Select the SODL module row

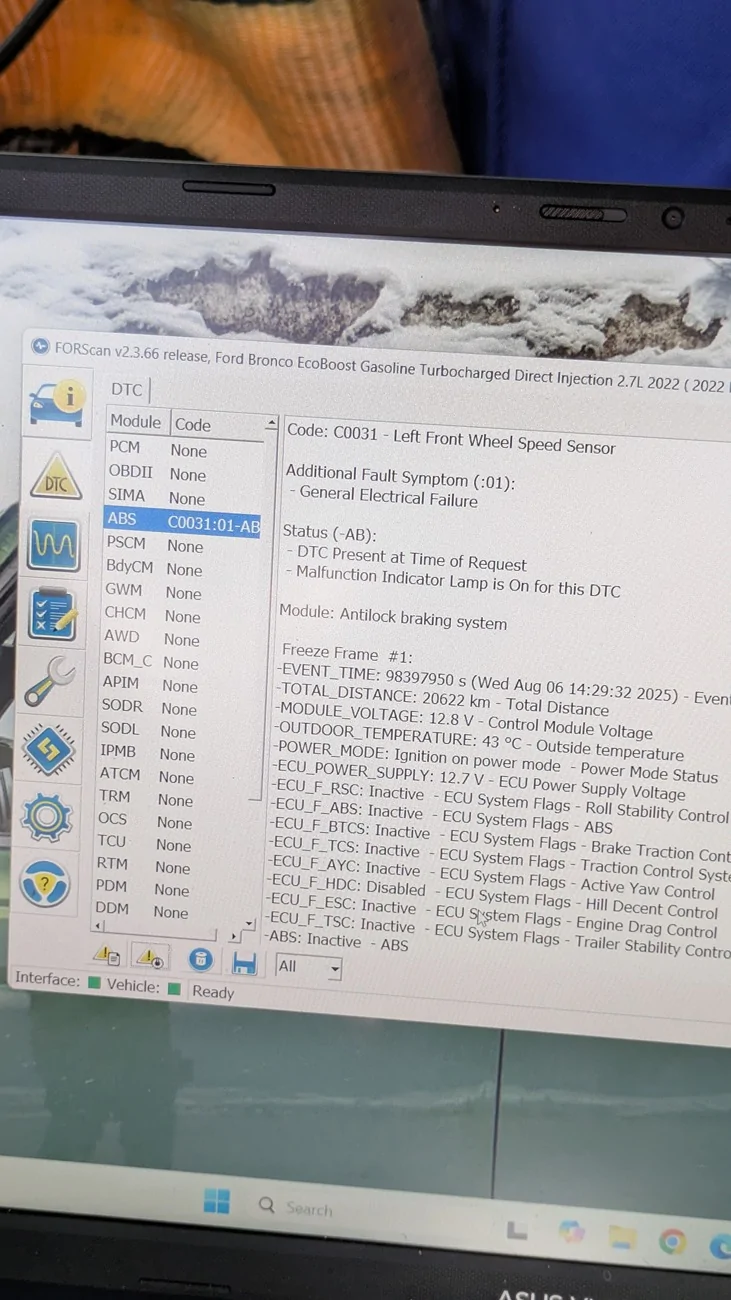coord(175,730)
